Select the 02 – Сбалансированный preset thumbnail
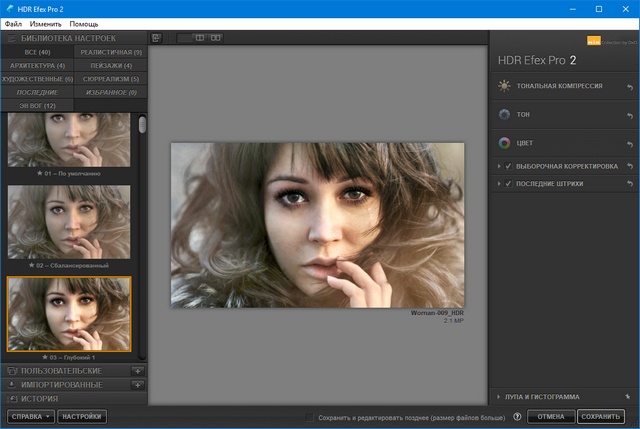640x429 pixels. (69, 223)
